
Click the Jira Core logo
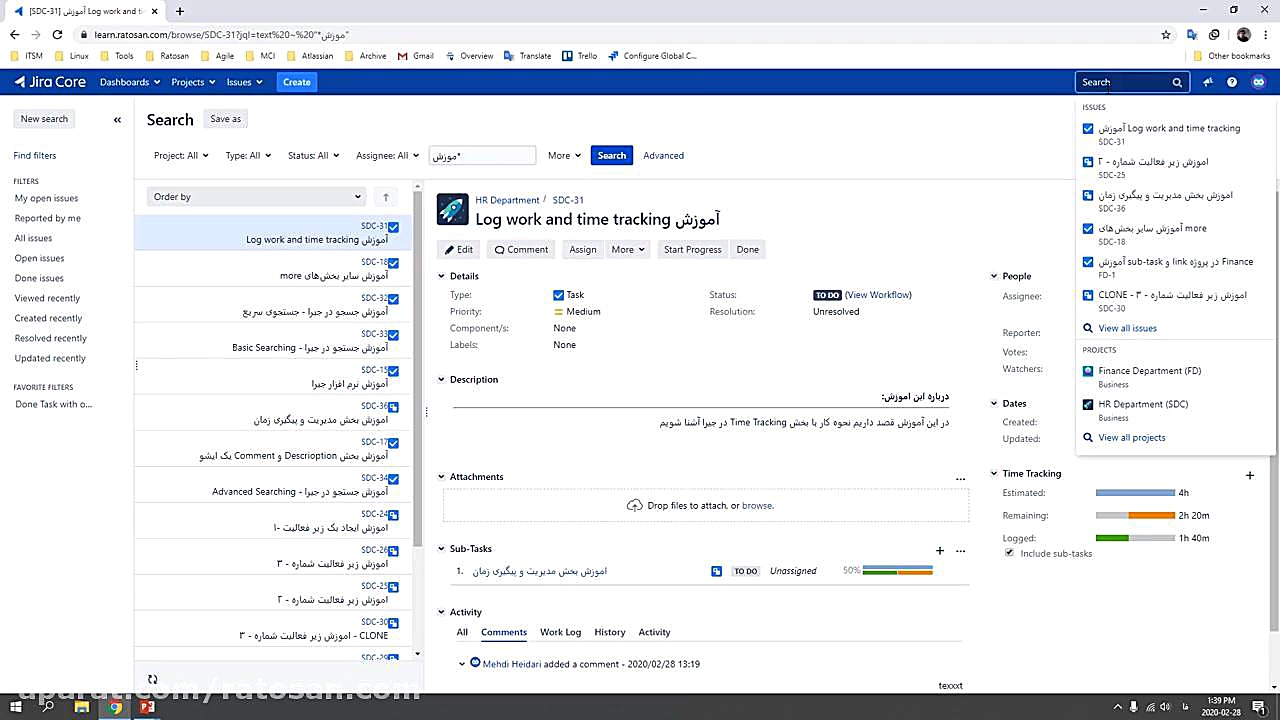coord(50,82)
